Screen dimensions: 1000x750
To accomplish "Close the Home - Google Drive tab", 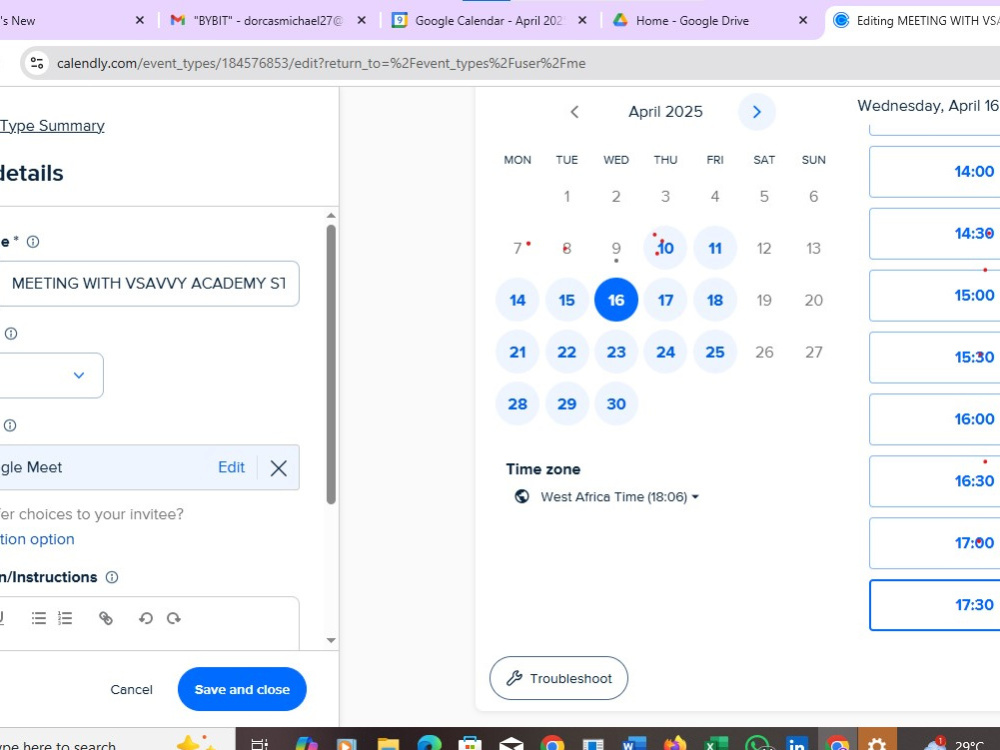I will tap(803, 20).
